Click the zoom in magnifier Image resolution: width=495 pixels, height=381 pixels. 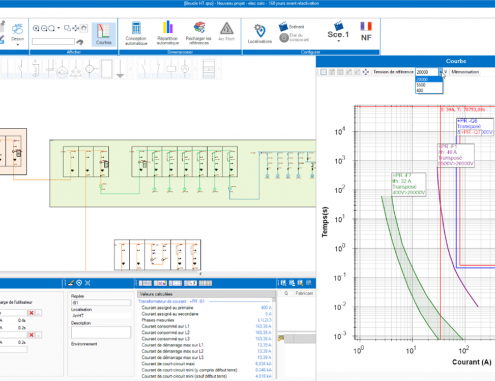click(x=36, y=28)
